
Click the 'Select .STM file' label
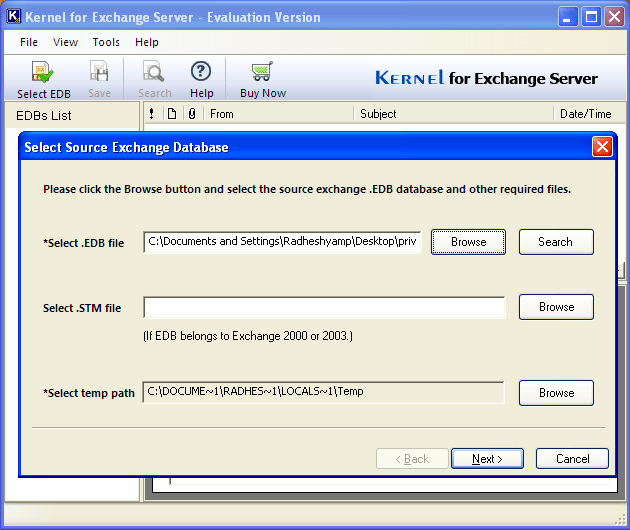pos(82,308)
